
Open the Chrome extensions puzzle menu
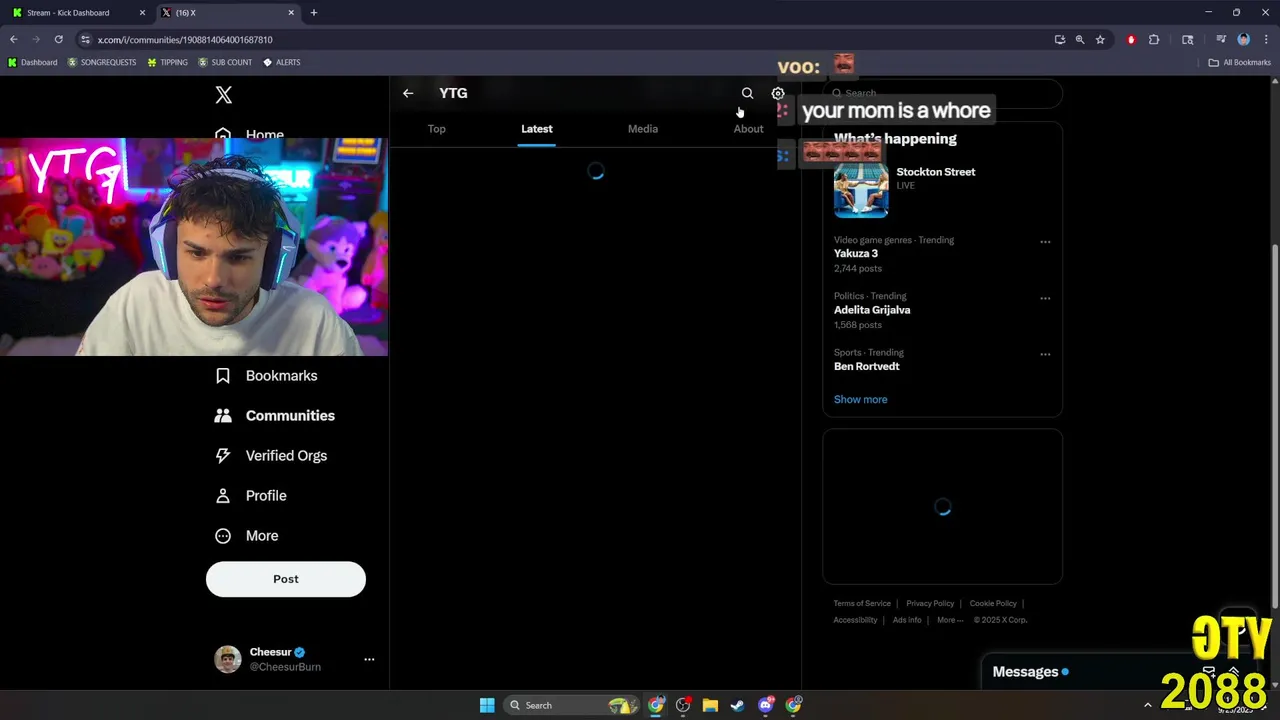coord(1154,40)
